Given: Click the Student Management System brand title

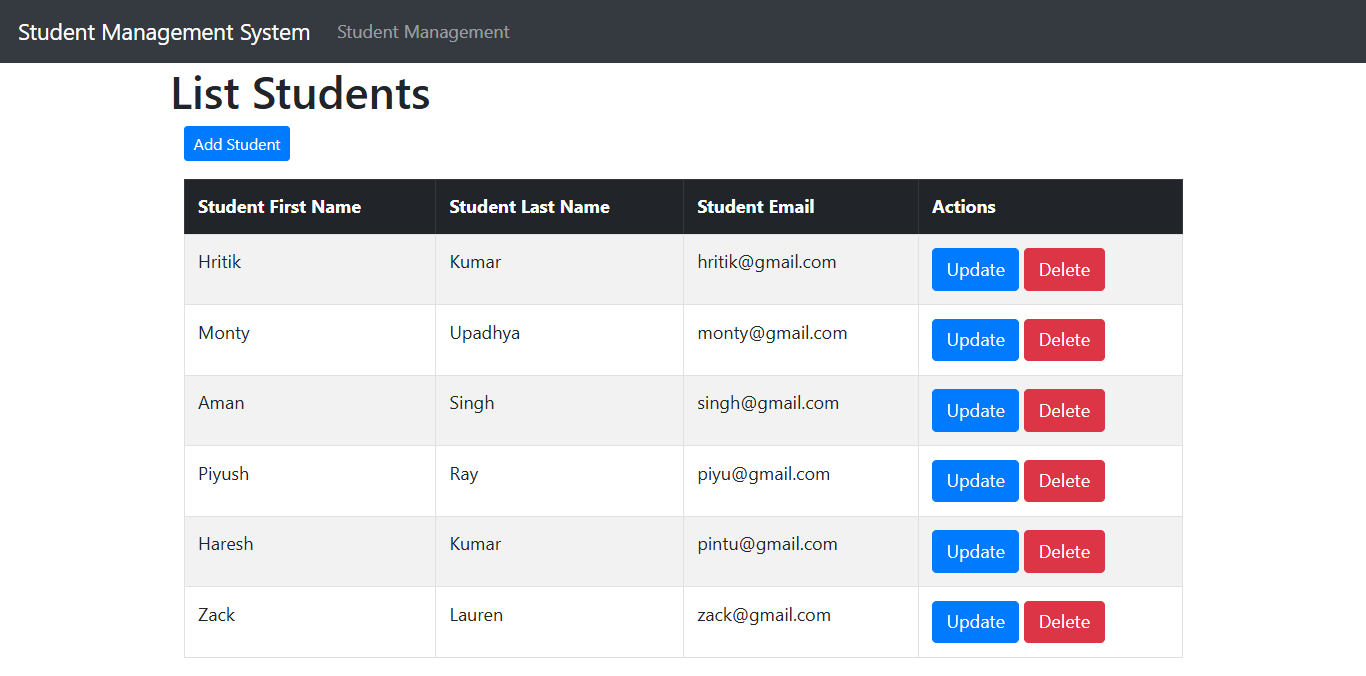Looking at the screenshot, I should tap(163, 32).
